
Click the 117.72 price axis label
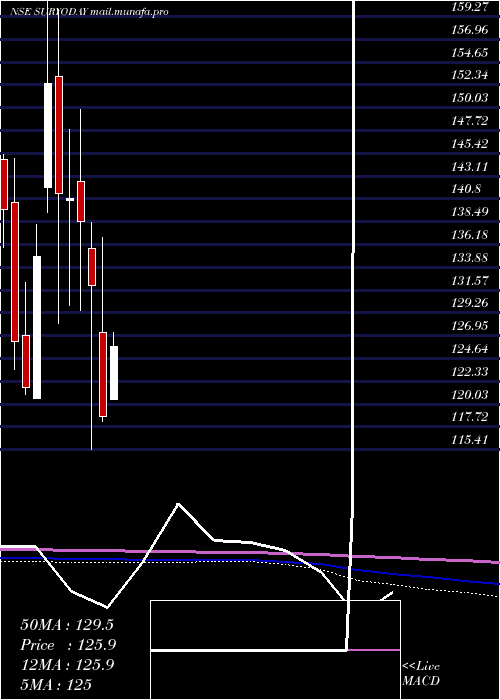(x=470, y=417)
